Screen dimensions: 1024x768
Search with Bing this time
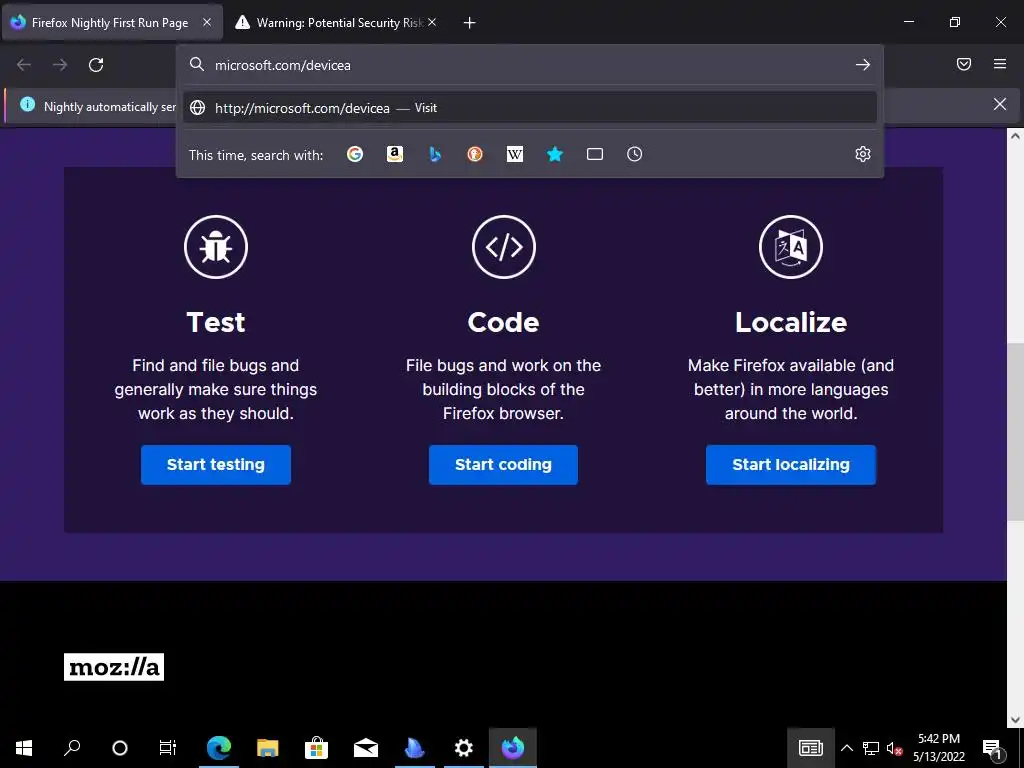435,154
